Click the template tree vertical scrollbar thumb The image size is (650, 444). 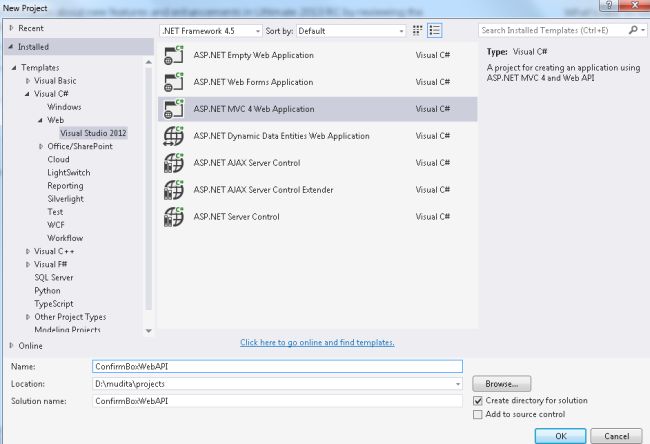tap(149, 189)
